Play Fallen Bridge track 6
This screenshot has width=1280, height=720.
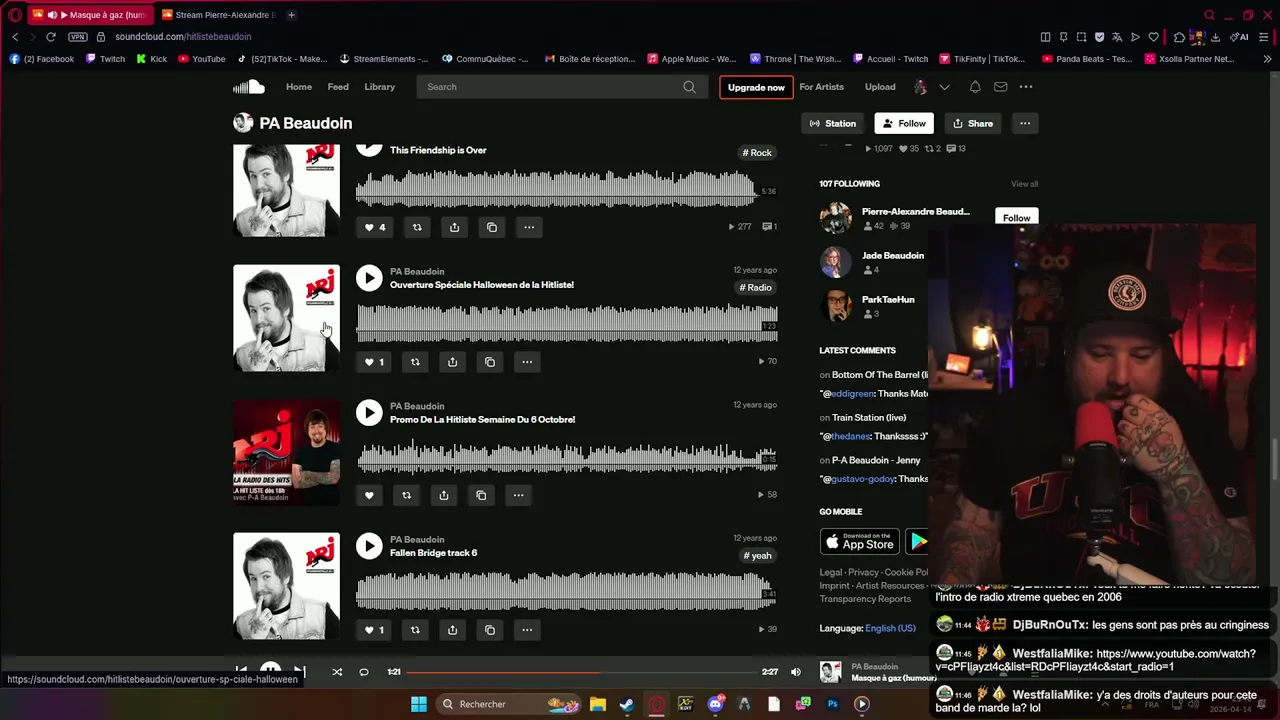click(x=369, y=546)
